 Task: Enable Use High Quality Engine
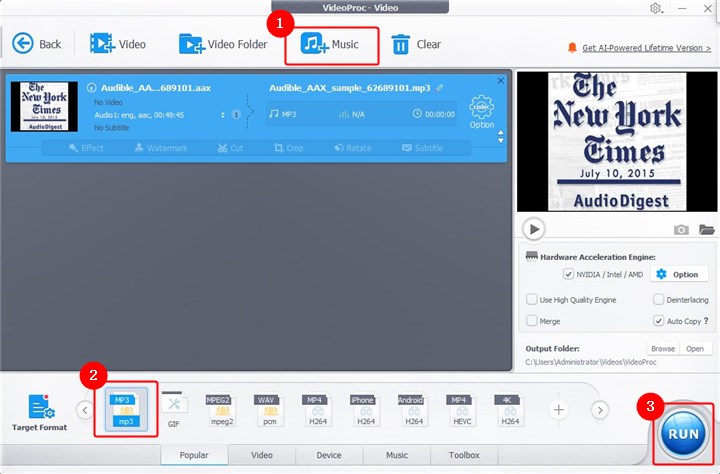[532, 299]
